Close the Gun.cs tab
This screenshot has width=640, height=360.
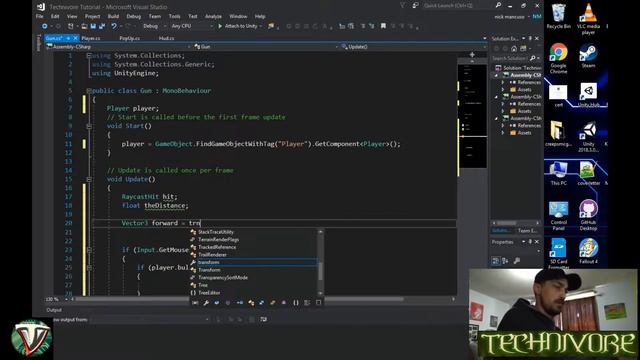click(x=75, y=38)
